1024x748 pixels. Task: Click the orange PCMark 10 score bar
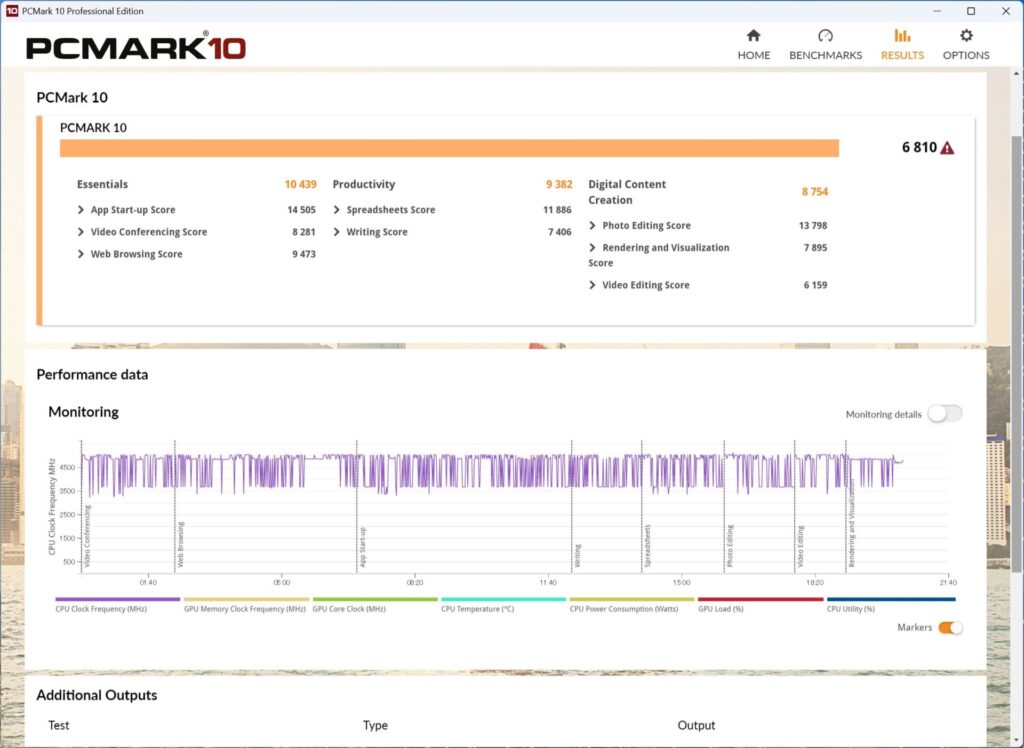449,148
